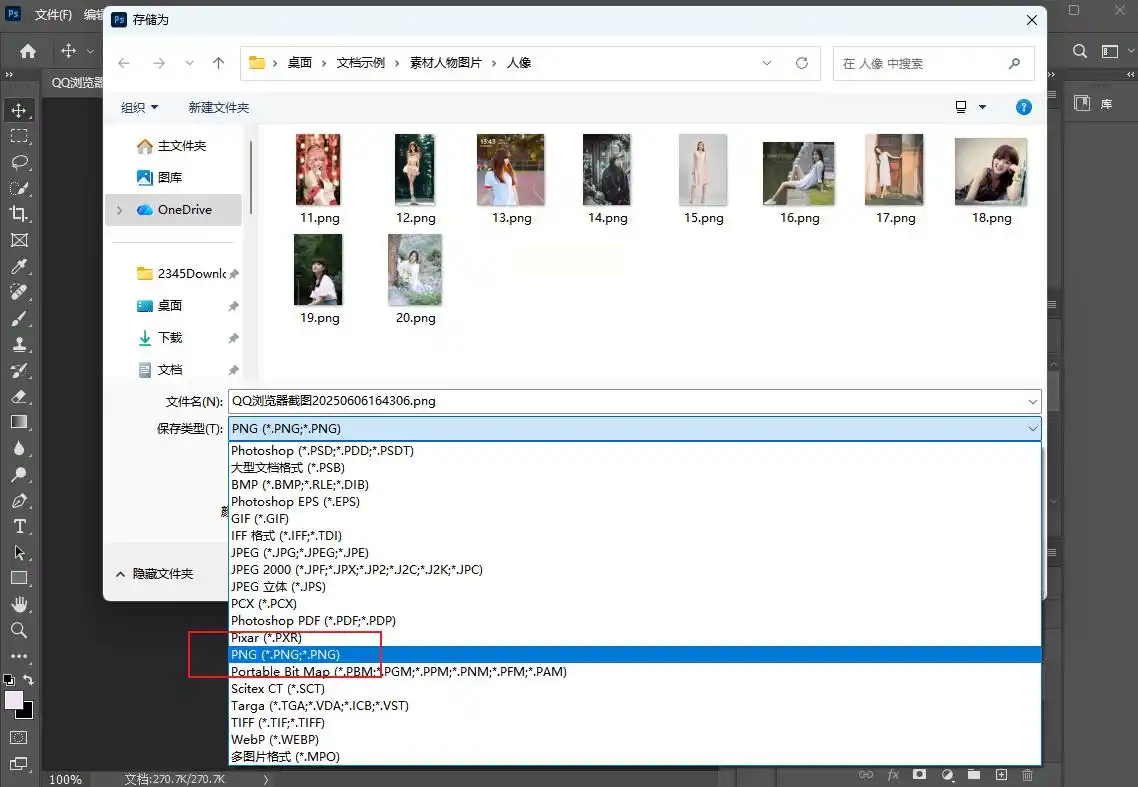The height and width of the screenshot is (787, 1138).
Task: Select the Eraser tool
Action: (20, 396)
